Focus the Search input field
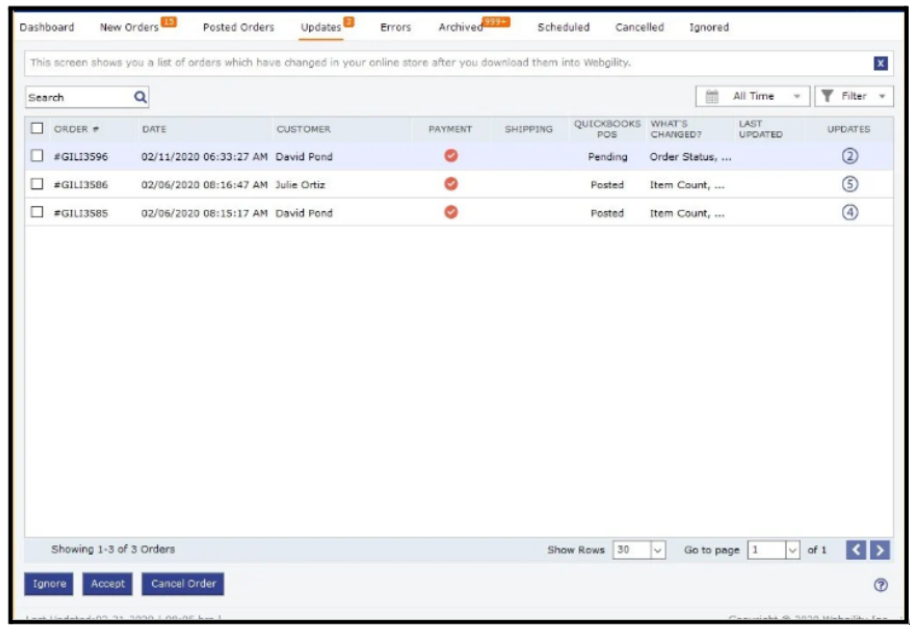910x625 pixels. tap(78, 97)
